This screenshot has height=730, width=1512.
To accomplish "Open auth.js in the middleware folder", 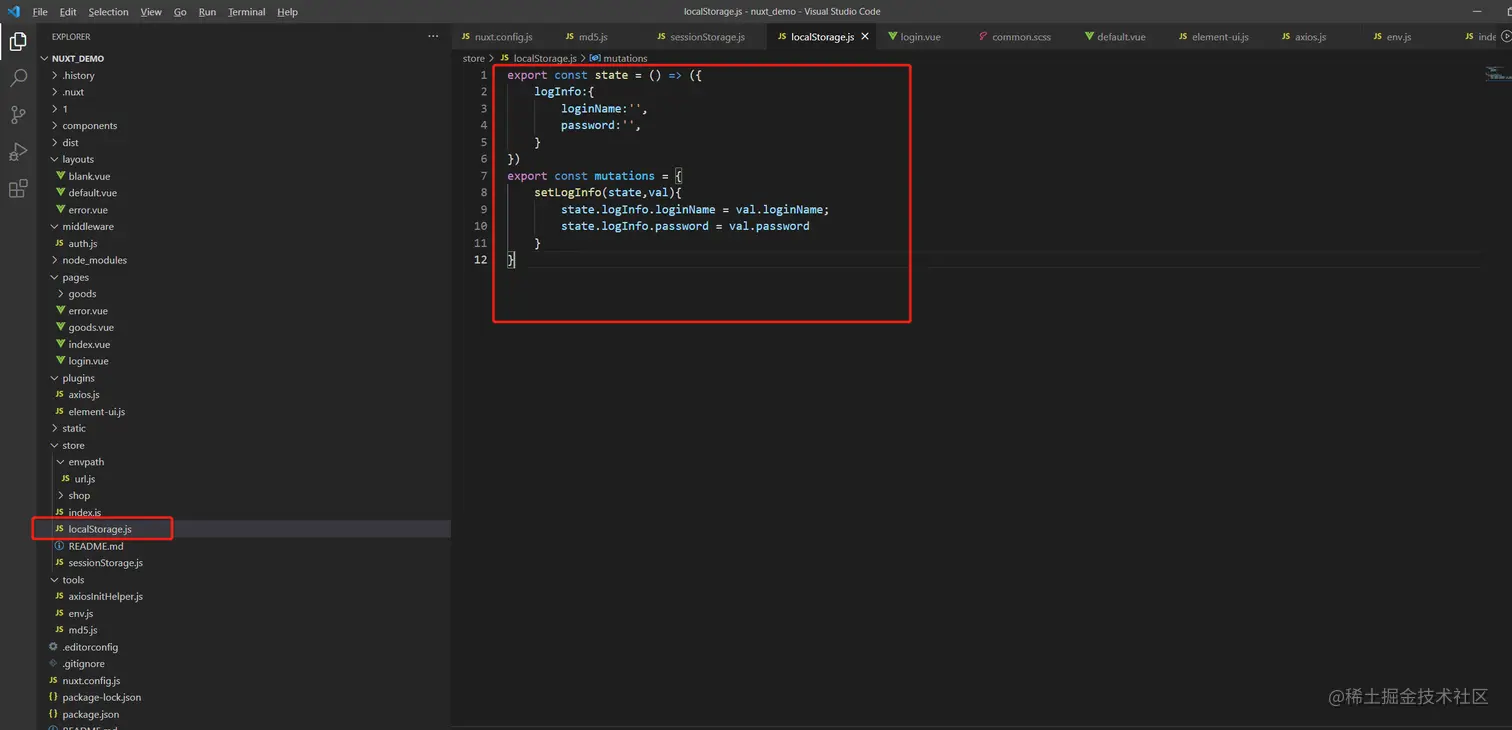I will click(82, 244).
